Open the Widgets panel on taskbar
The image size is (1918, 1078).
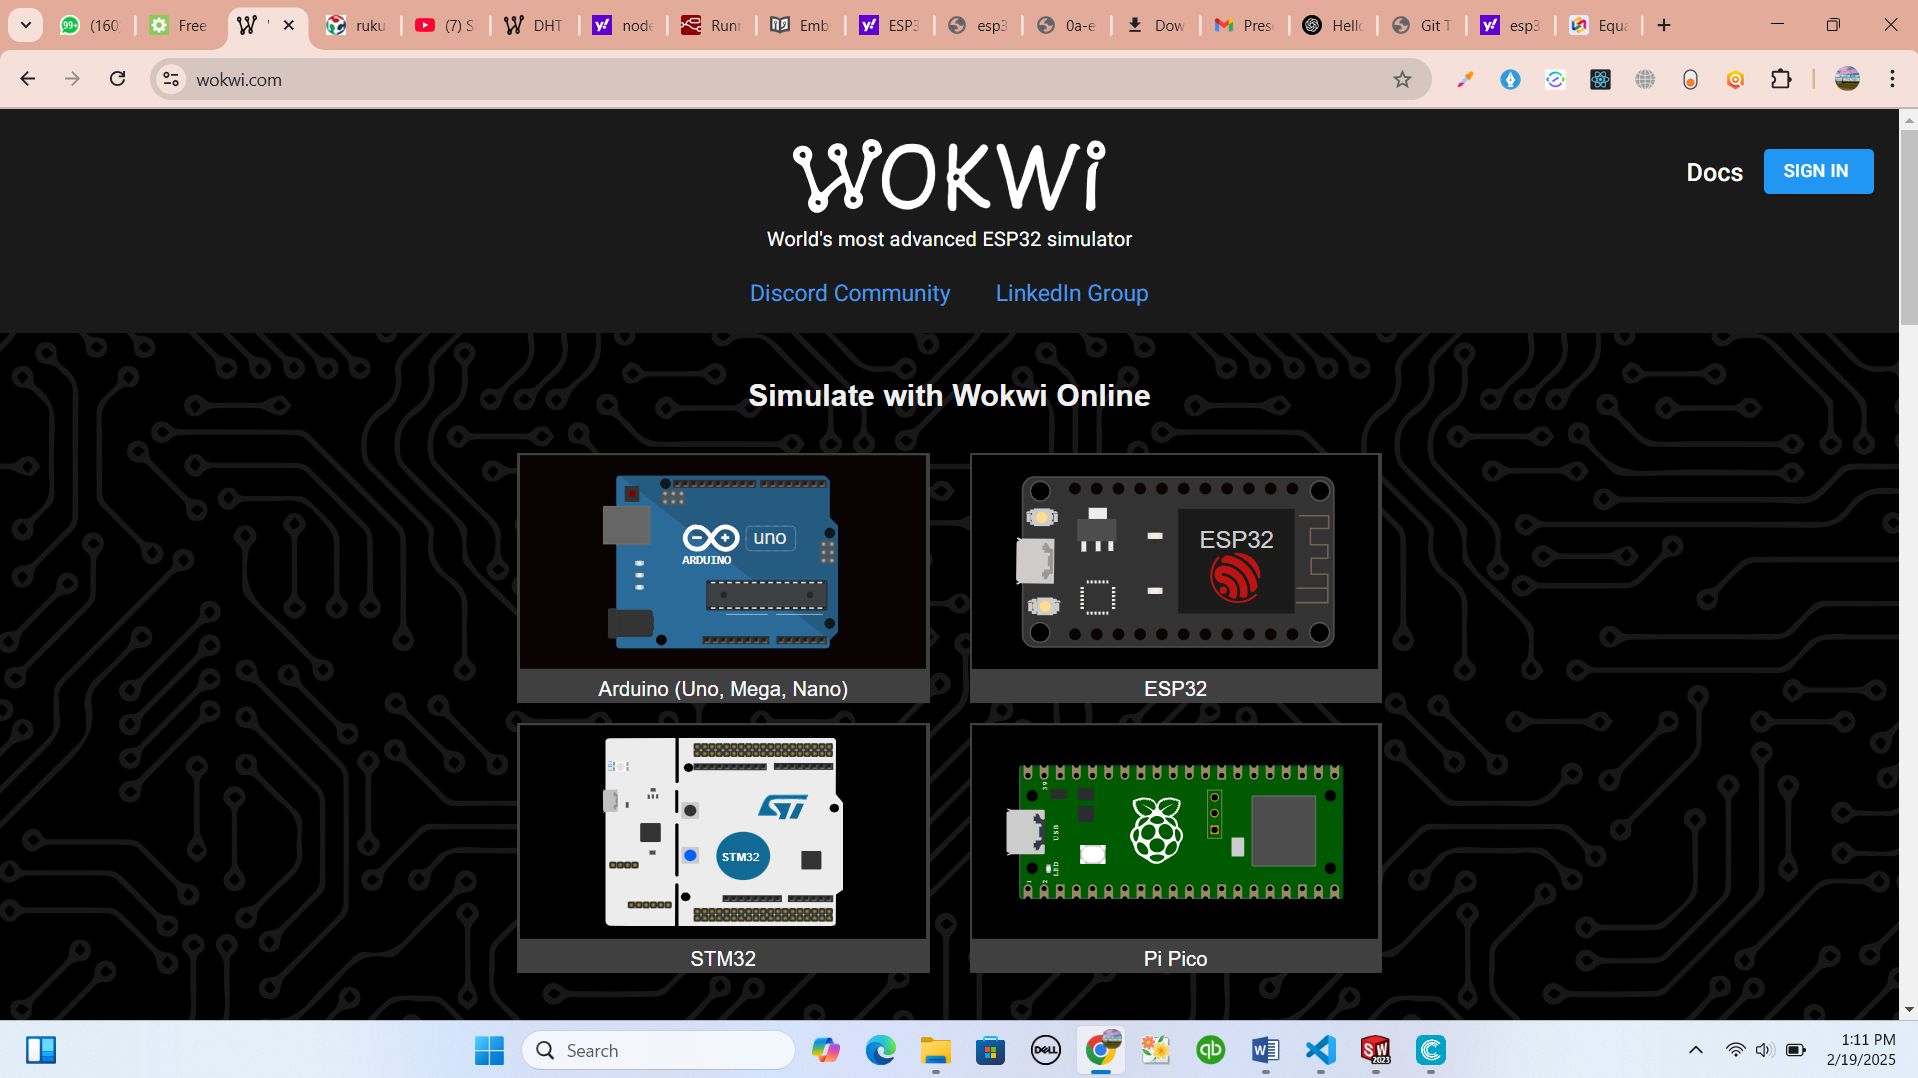pos(41,1050)
